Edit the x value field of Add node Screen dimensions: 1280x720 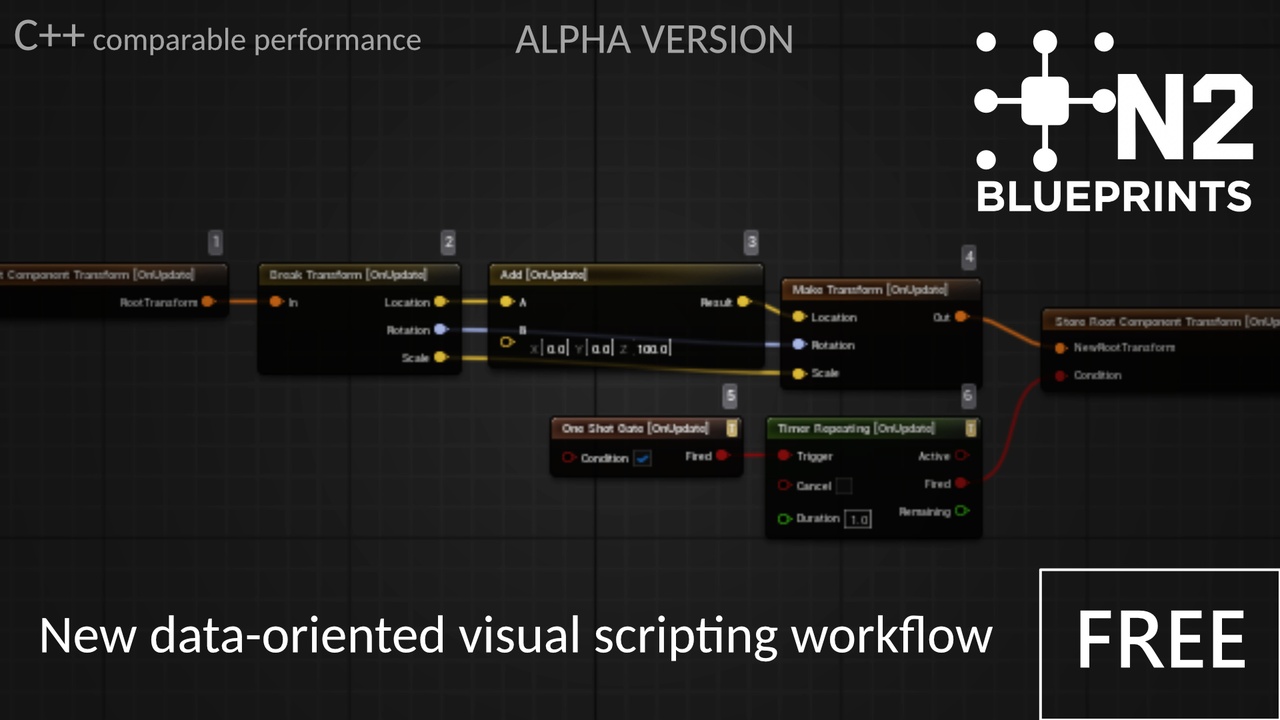pos(556,349)
